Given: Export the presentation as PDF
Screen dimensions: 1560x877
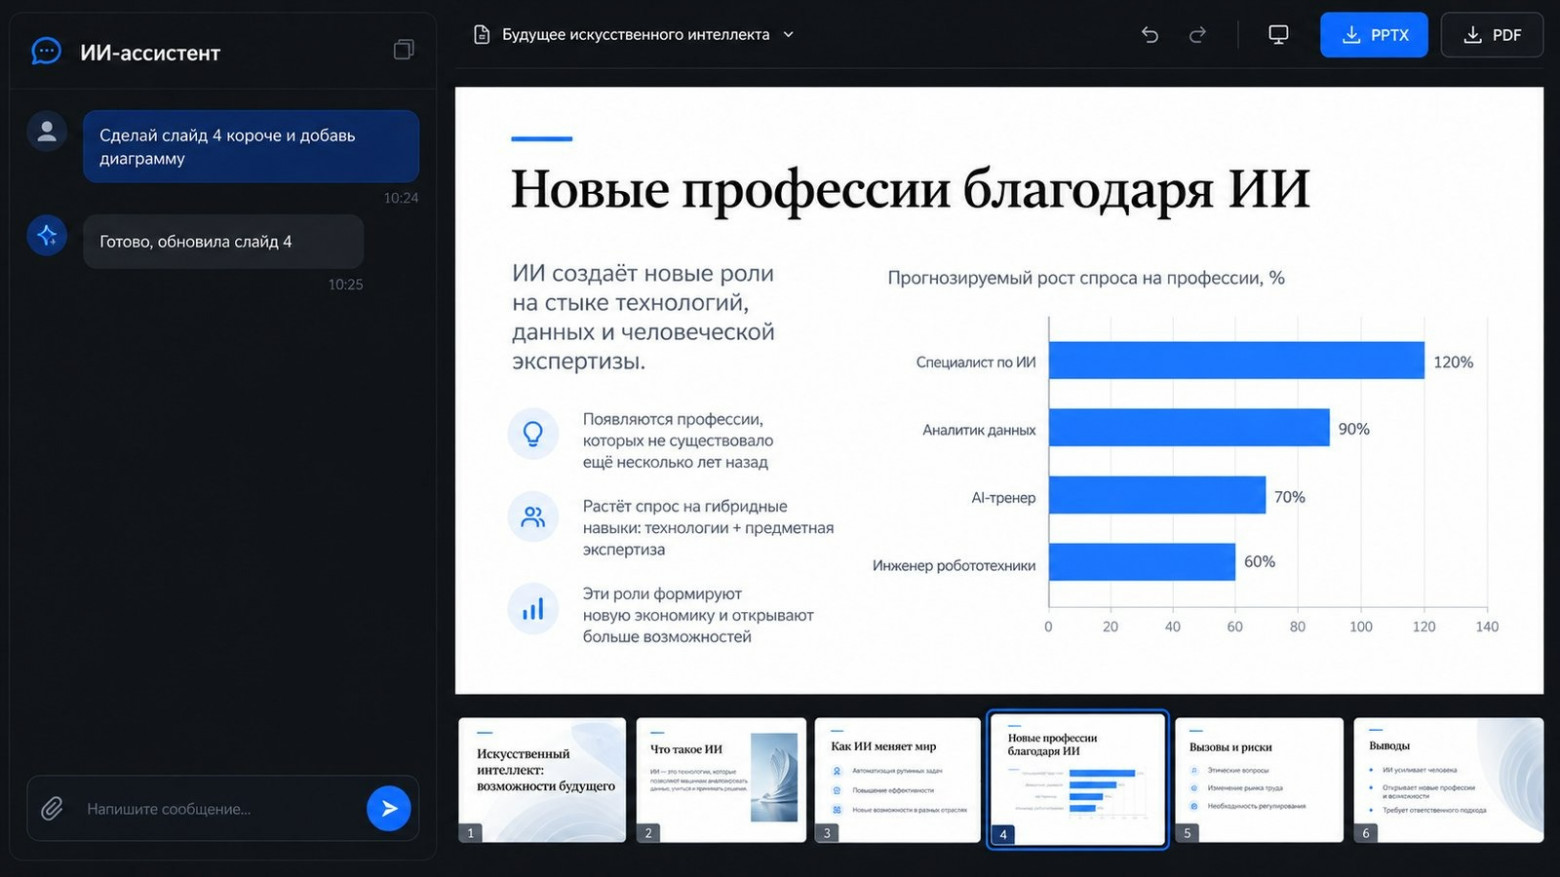Looking at the screenshot, I should tap(1492, 35).
